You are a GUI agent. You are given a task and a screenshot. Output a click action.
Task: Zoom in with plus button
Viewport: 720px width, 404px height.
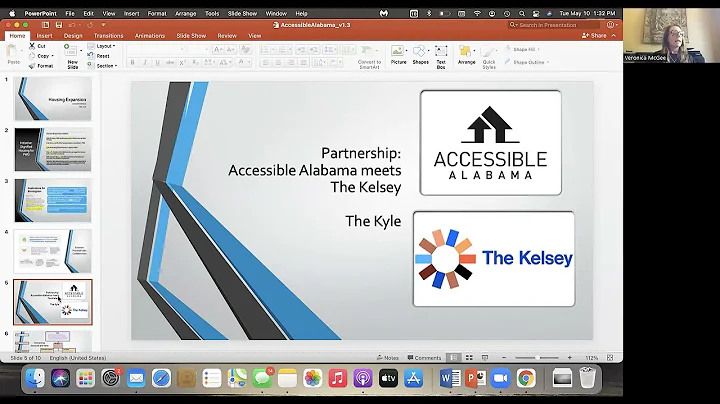569,358
